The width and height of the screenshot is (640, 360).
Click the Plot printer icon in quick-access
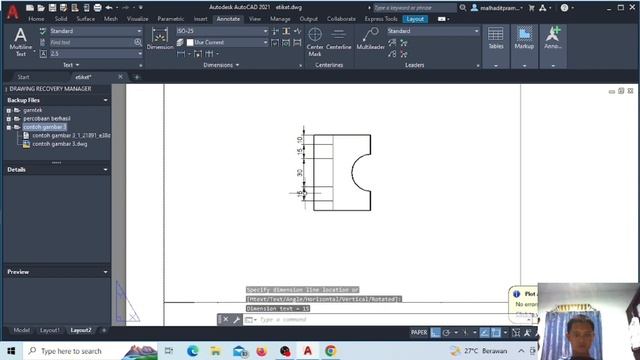[x=98, y=7]
